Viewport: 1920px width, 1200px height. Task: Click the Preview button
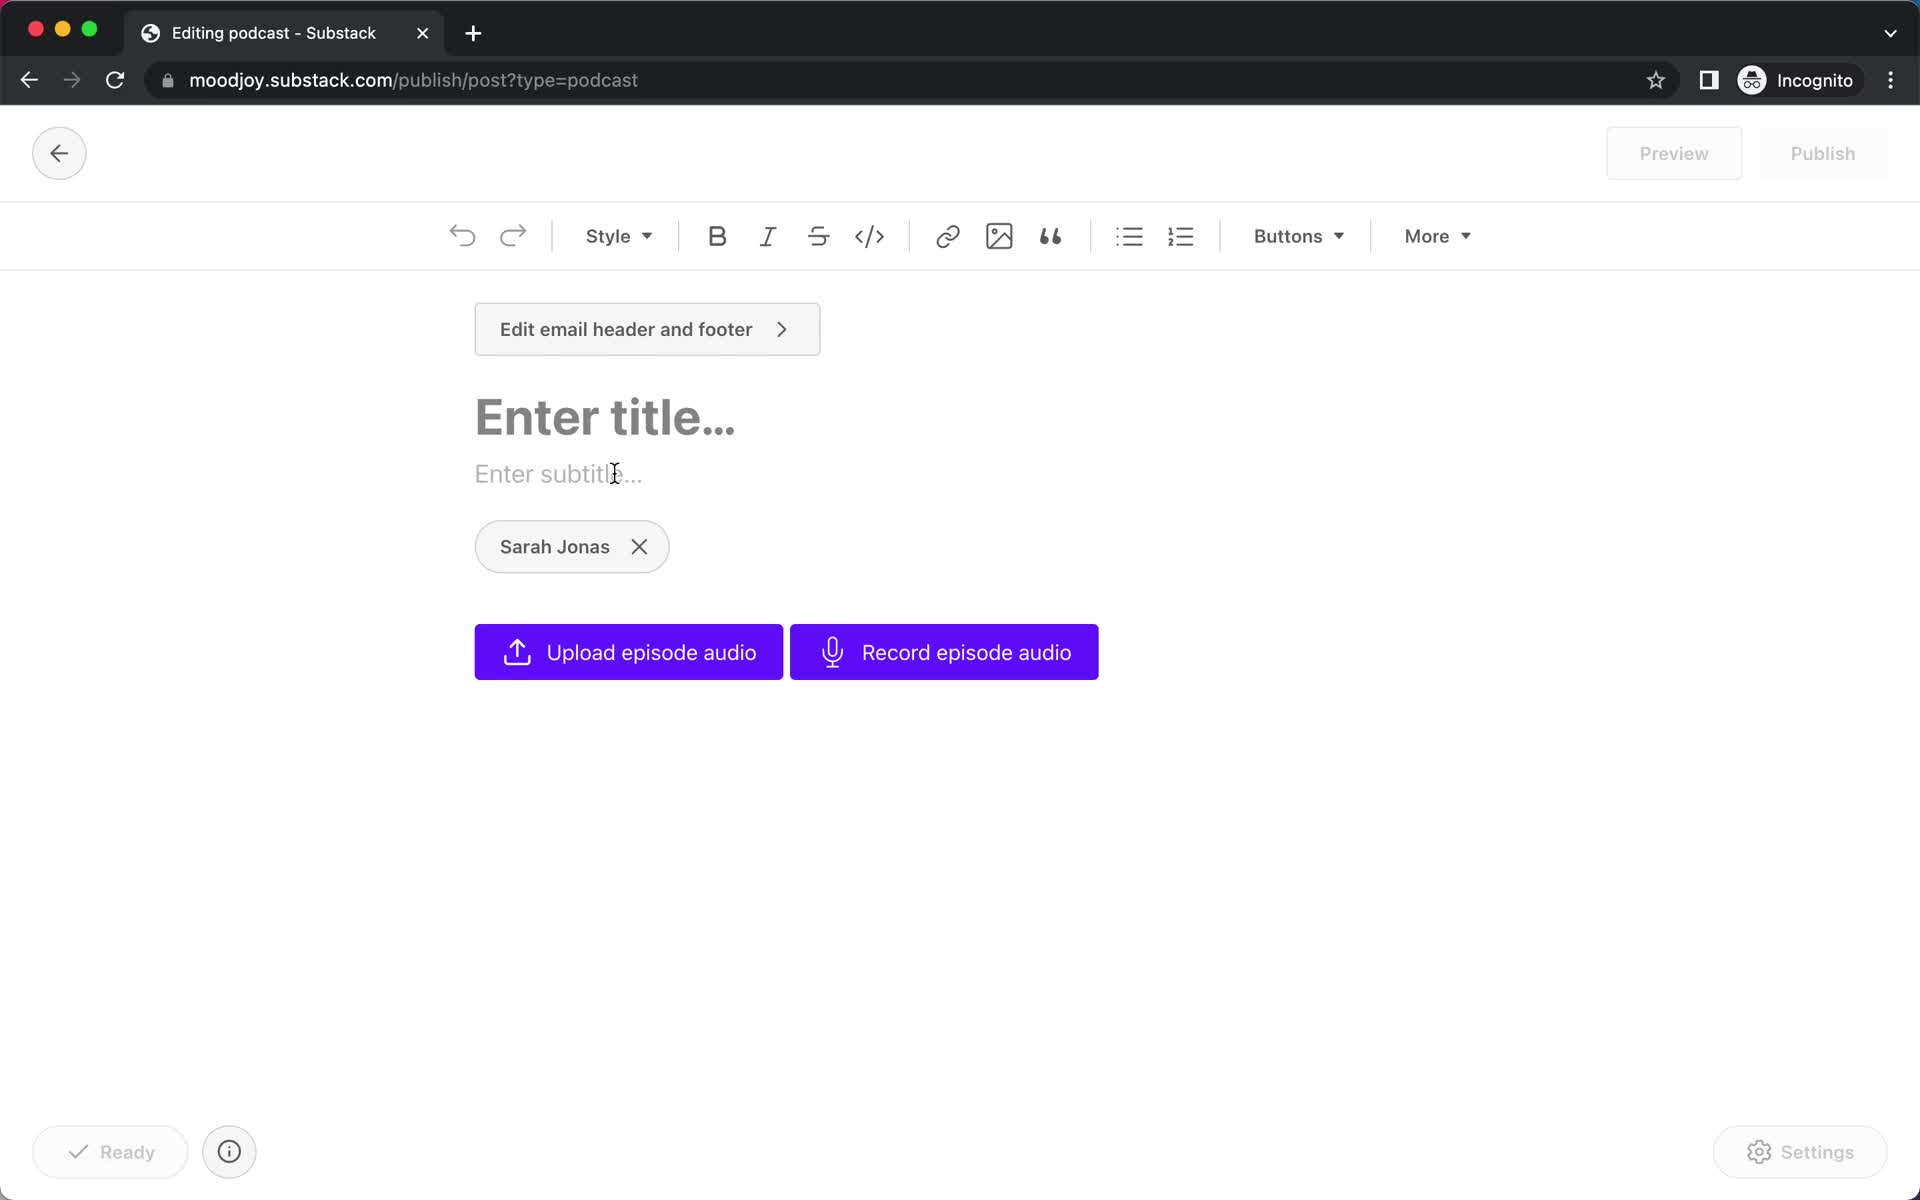(x=1674, y=153)
